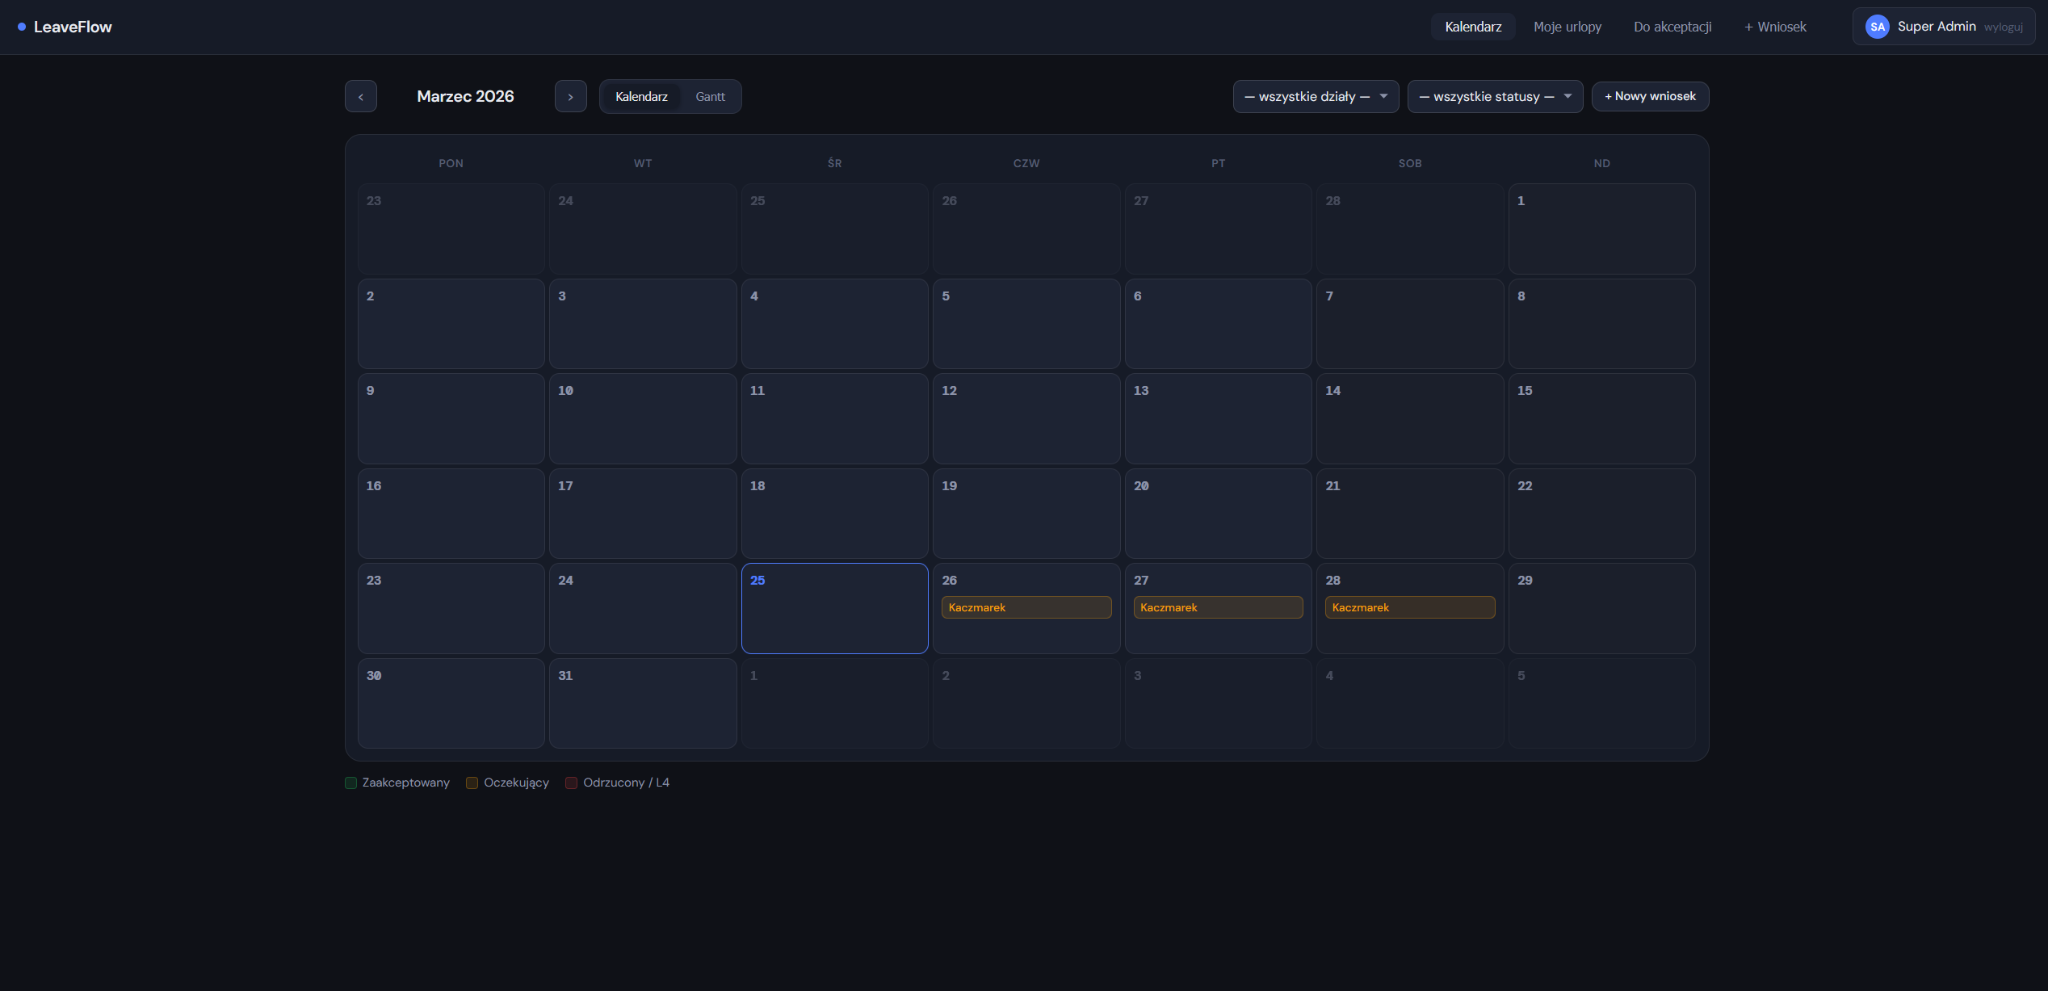Open the Kalendarz nav tab

[1473, 27]
